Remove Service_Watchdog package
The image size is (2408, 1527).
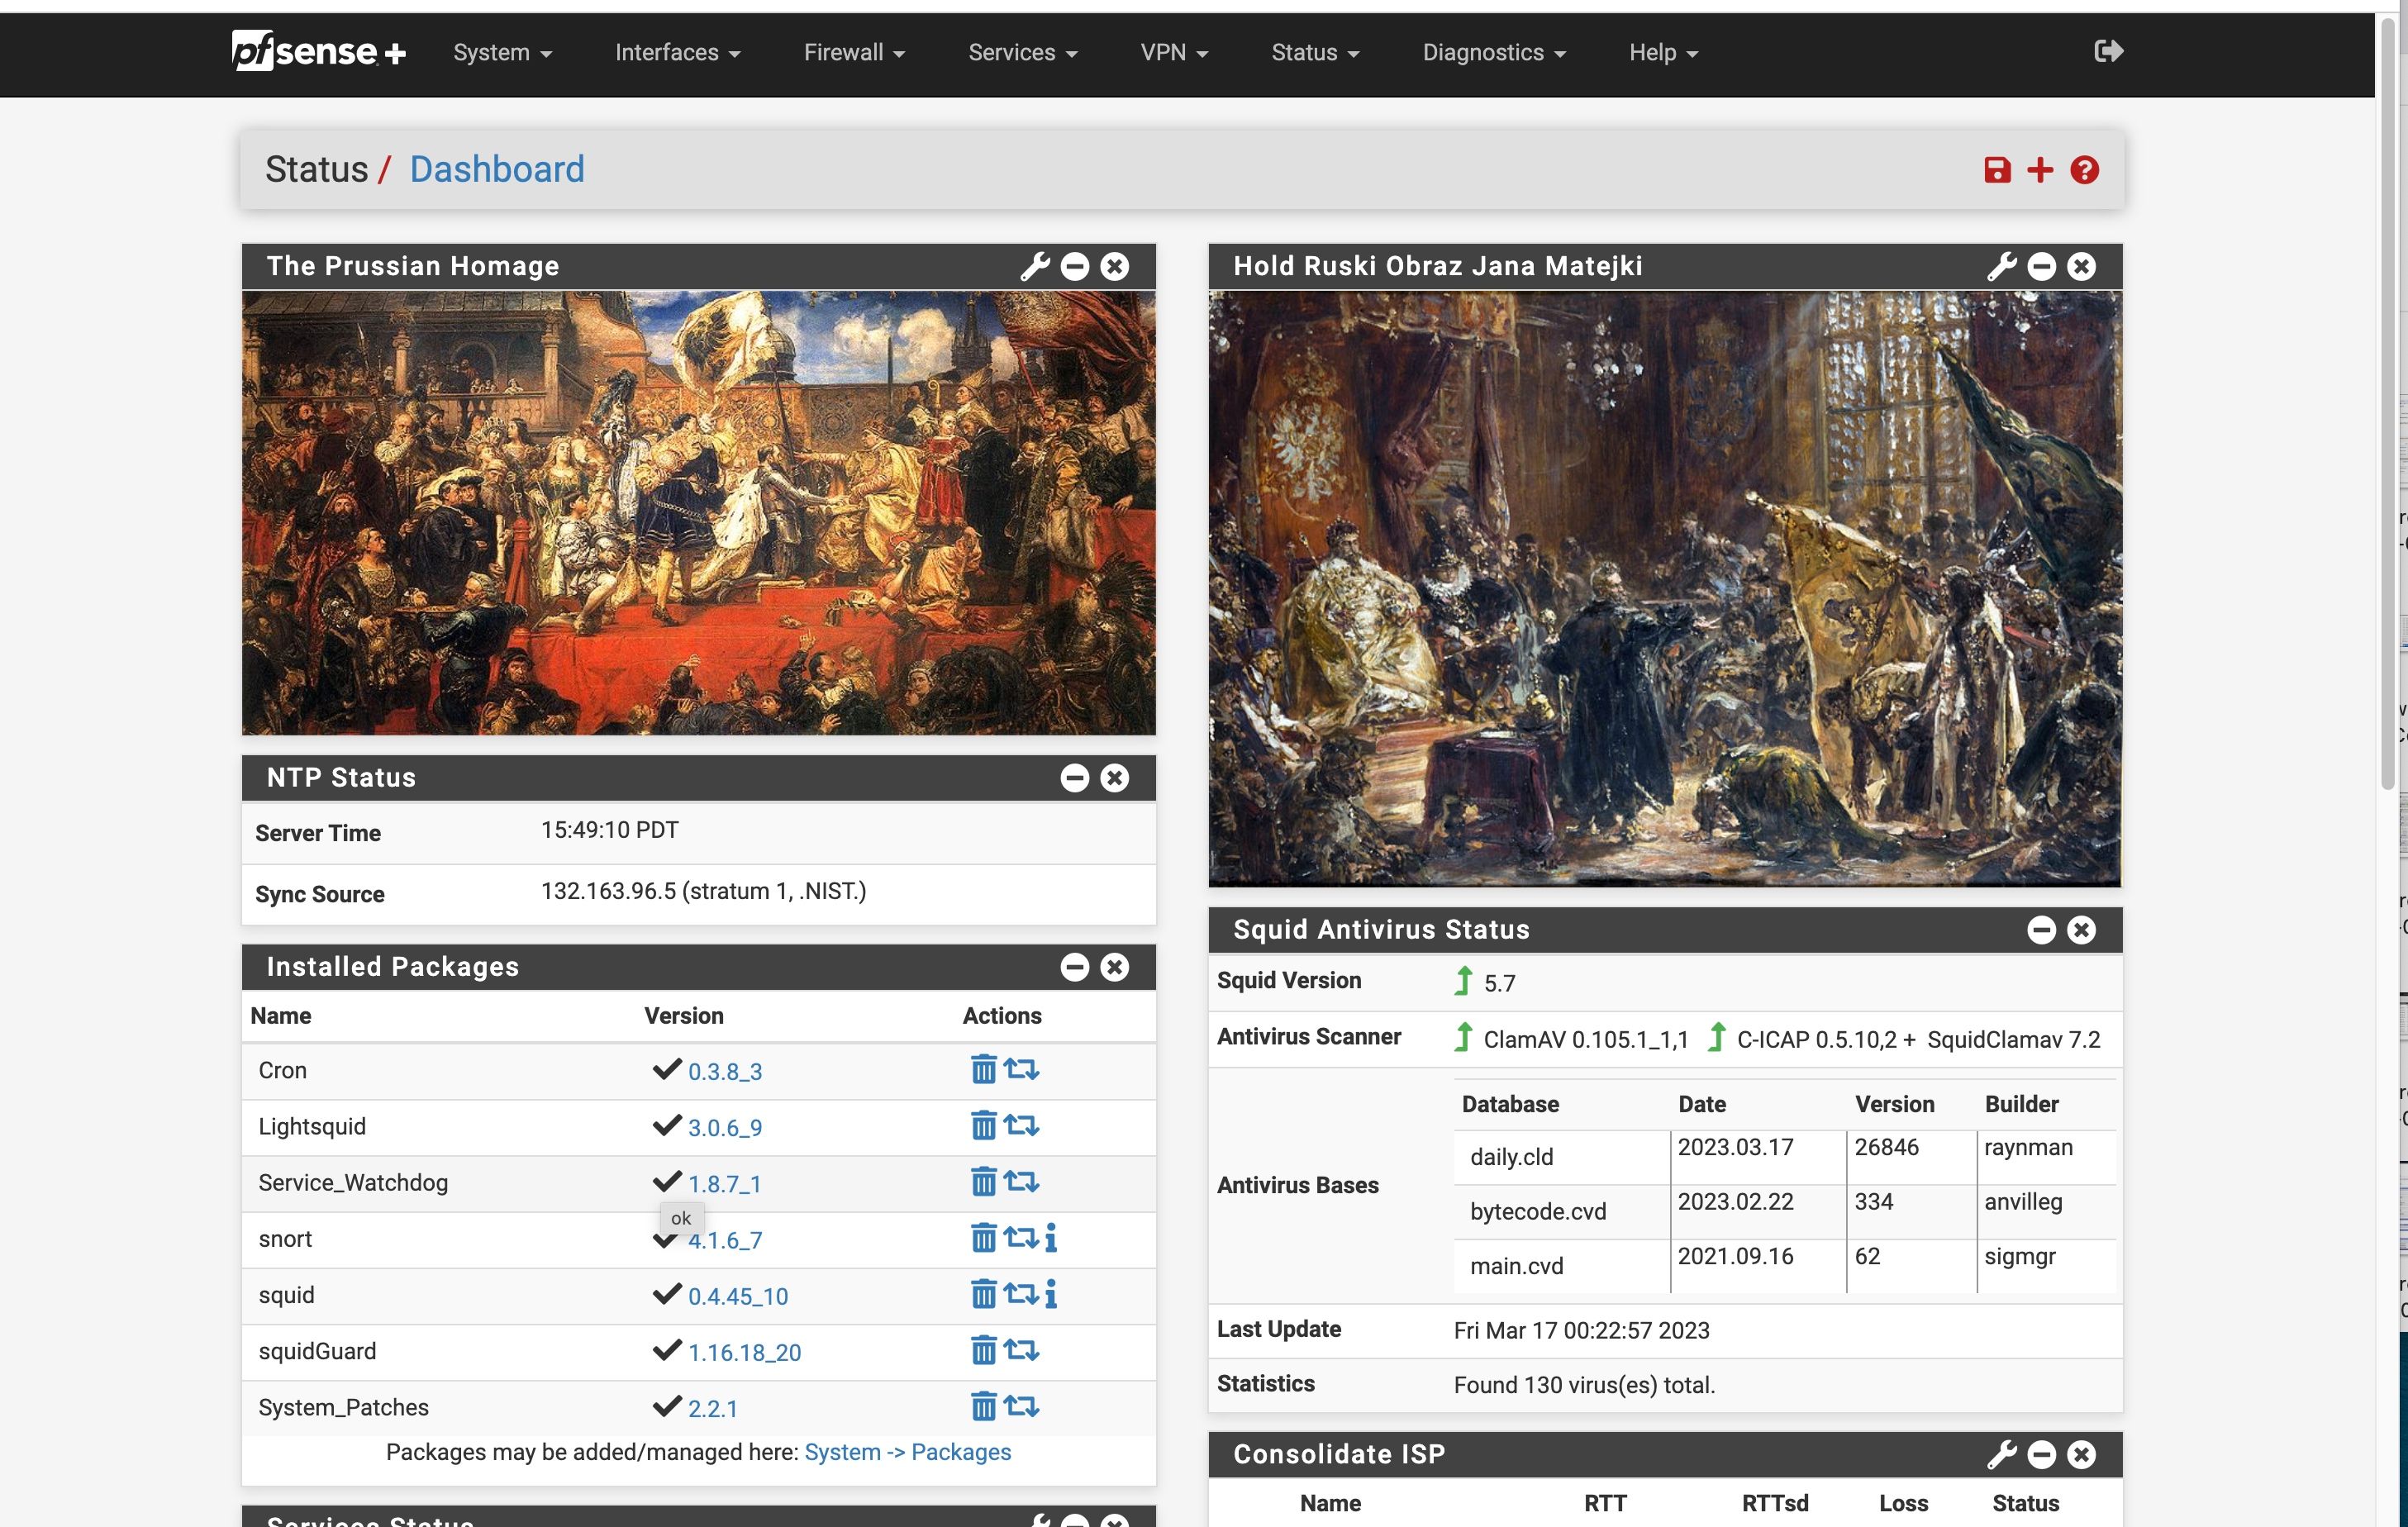[984, 1181]
